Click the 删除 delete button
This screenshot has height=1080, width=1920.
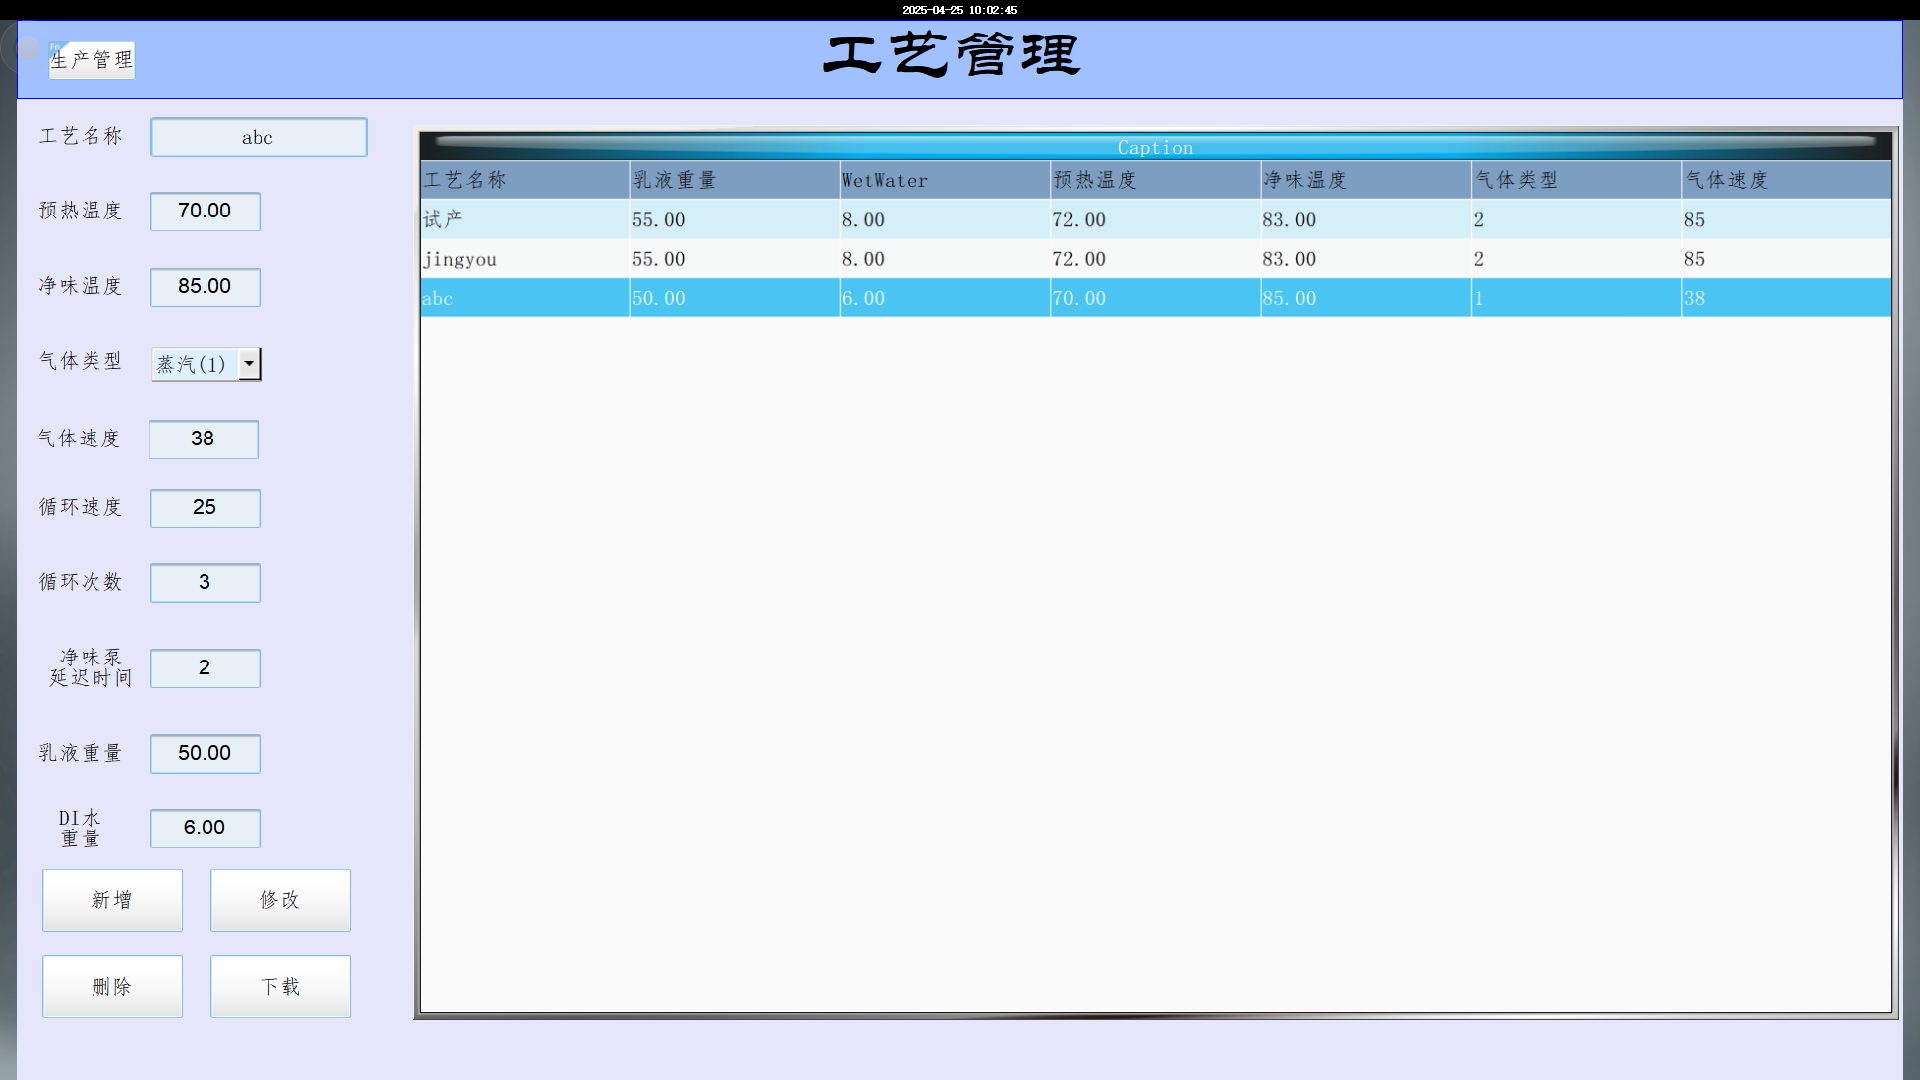112,986
